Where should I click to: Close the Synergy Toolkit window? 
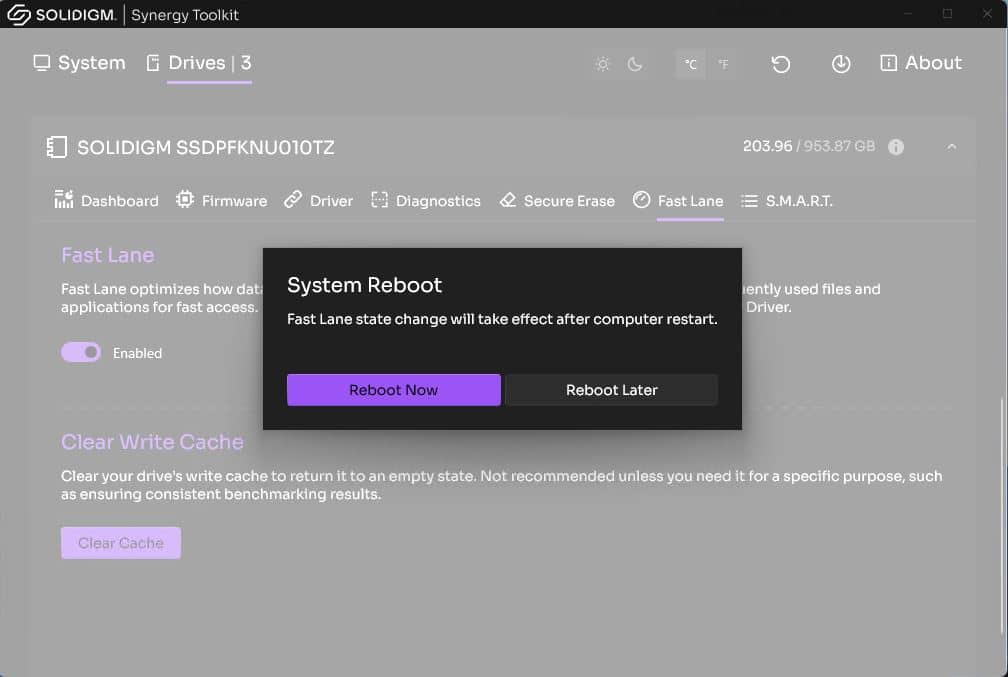point(987,14)
